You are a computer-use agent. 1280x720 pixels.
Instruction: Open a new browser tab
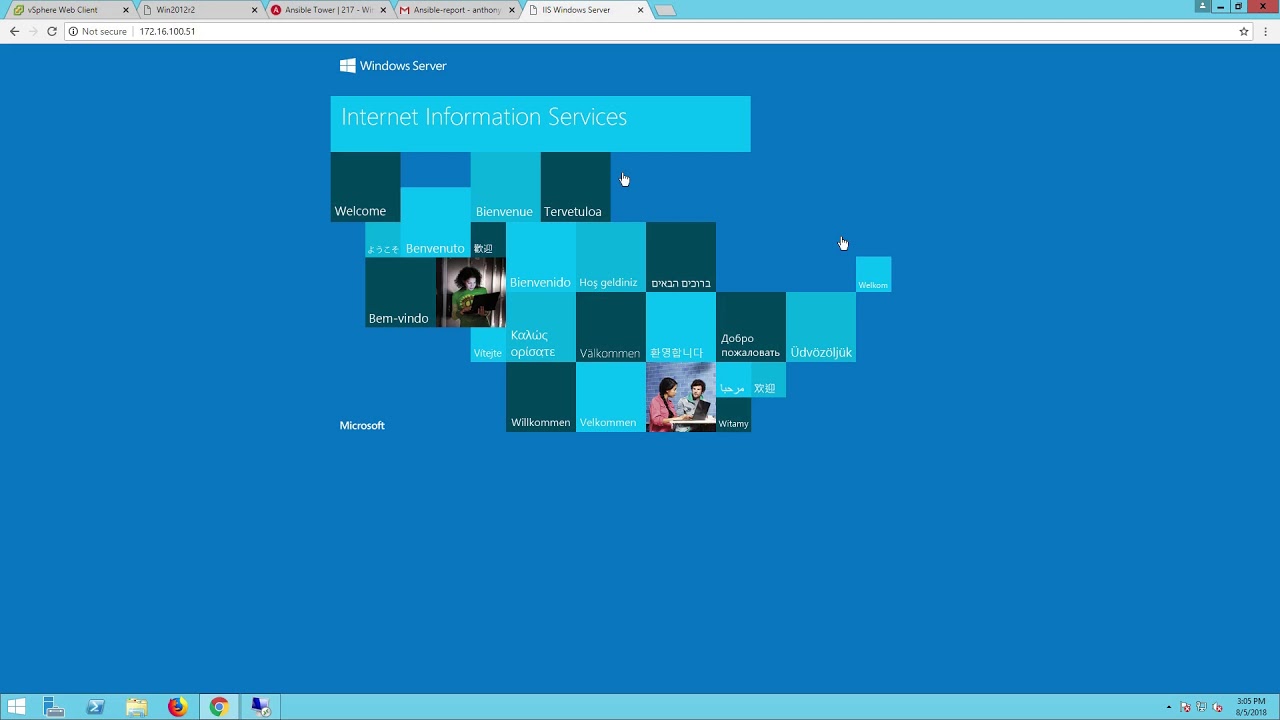[x=665, y=10]
